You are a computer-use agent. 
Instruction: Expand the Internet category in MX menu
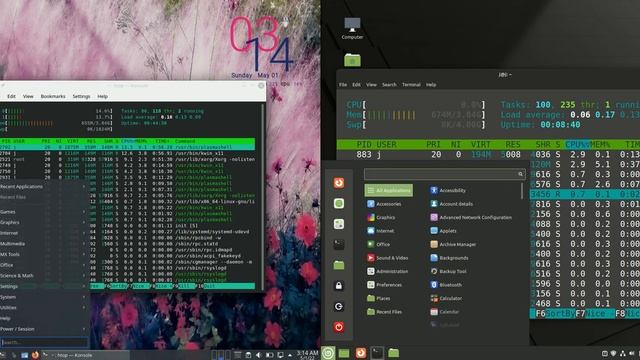click(x=44, y=233)
